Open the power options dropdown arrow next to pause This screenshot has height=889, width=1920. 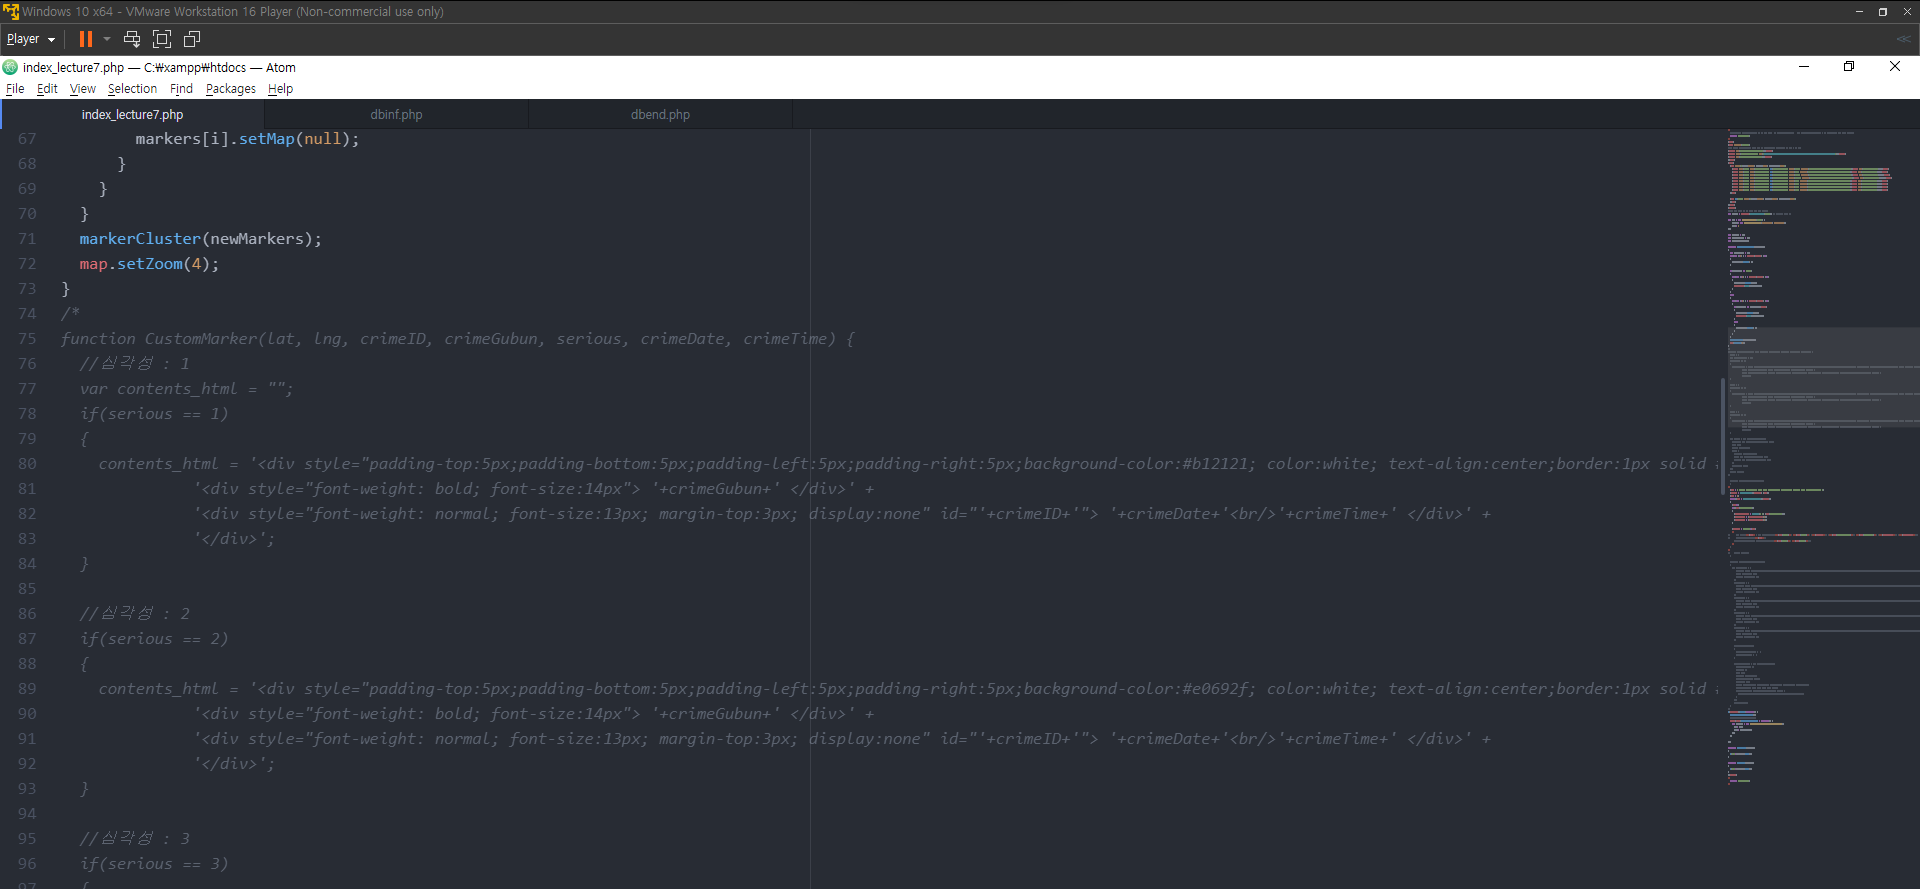tap(107, 39)
